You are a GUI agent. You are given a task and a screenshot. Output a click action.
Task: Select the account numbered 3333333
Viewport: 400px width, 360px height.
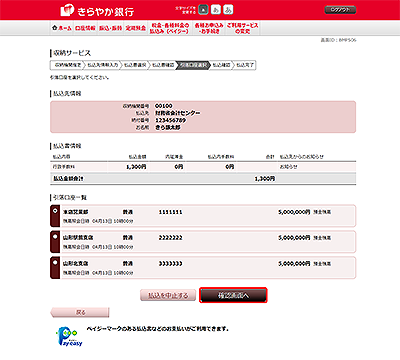[55, 263]
